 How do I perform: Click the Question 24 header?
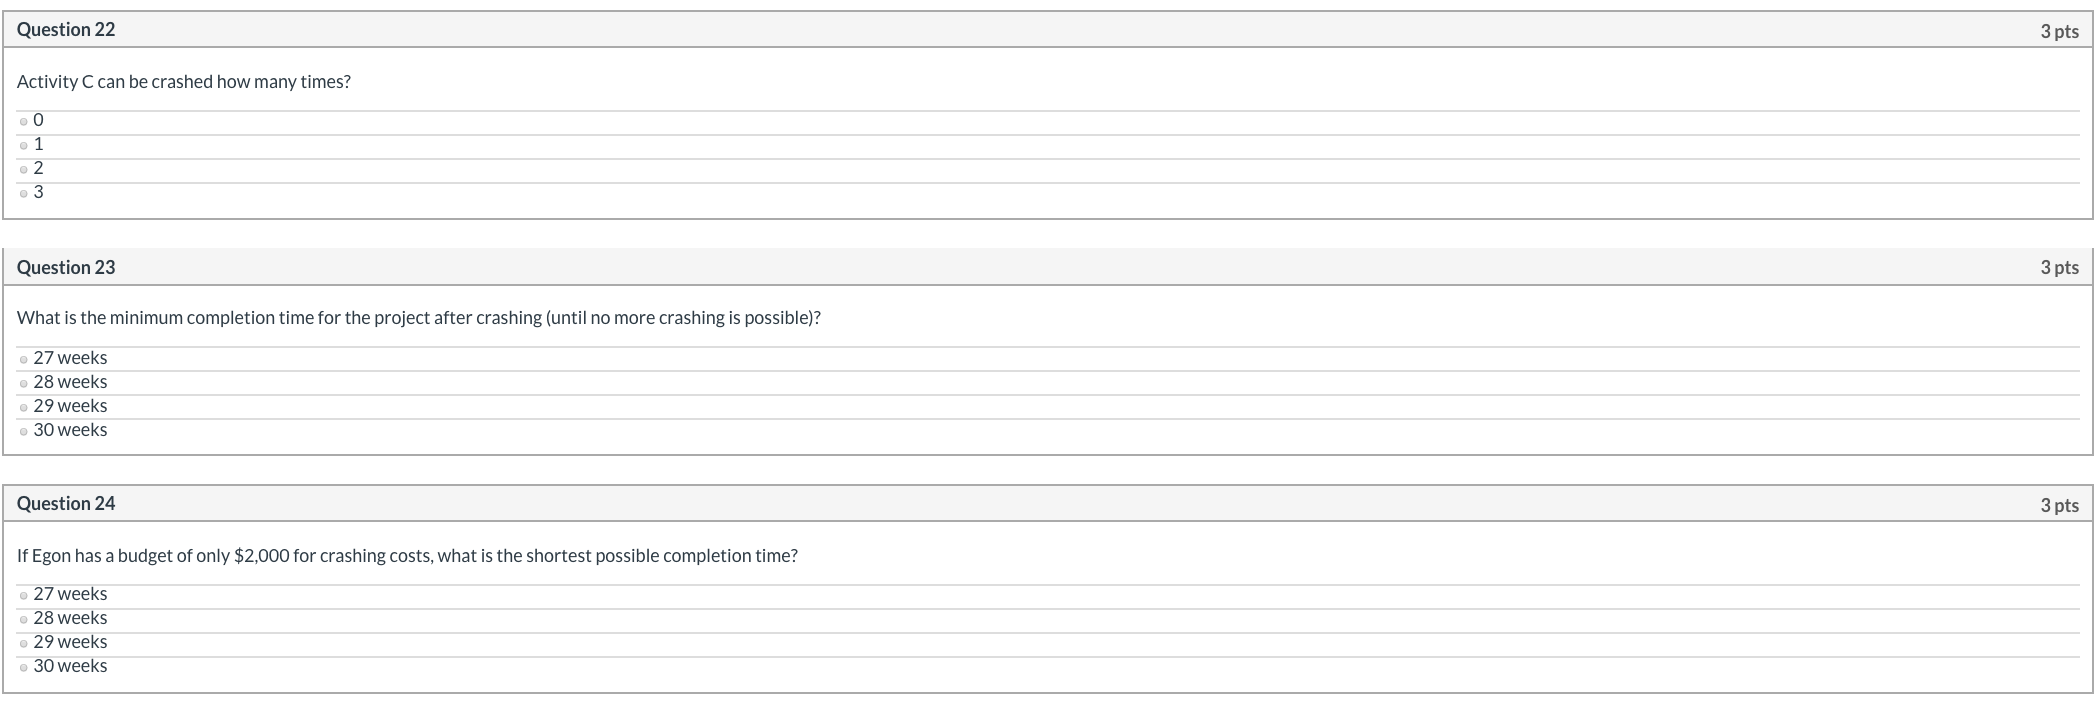click(66, 503)
